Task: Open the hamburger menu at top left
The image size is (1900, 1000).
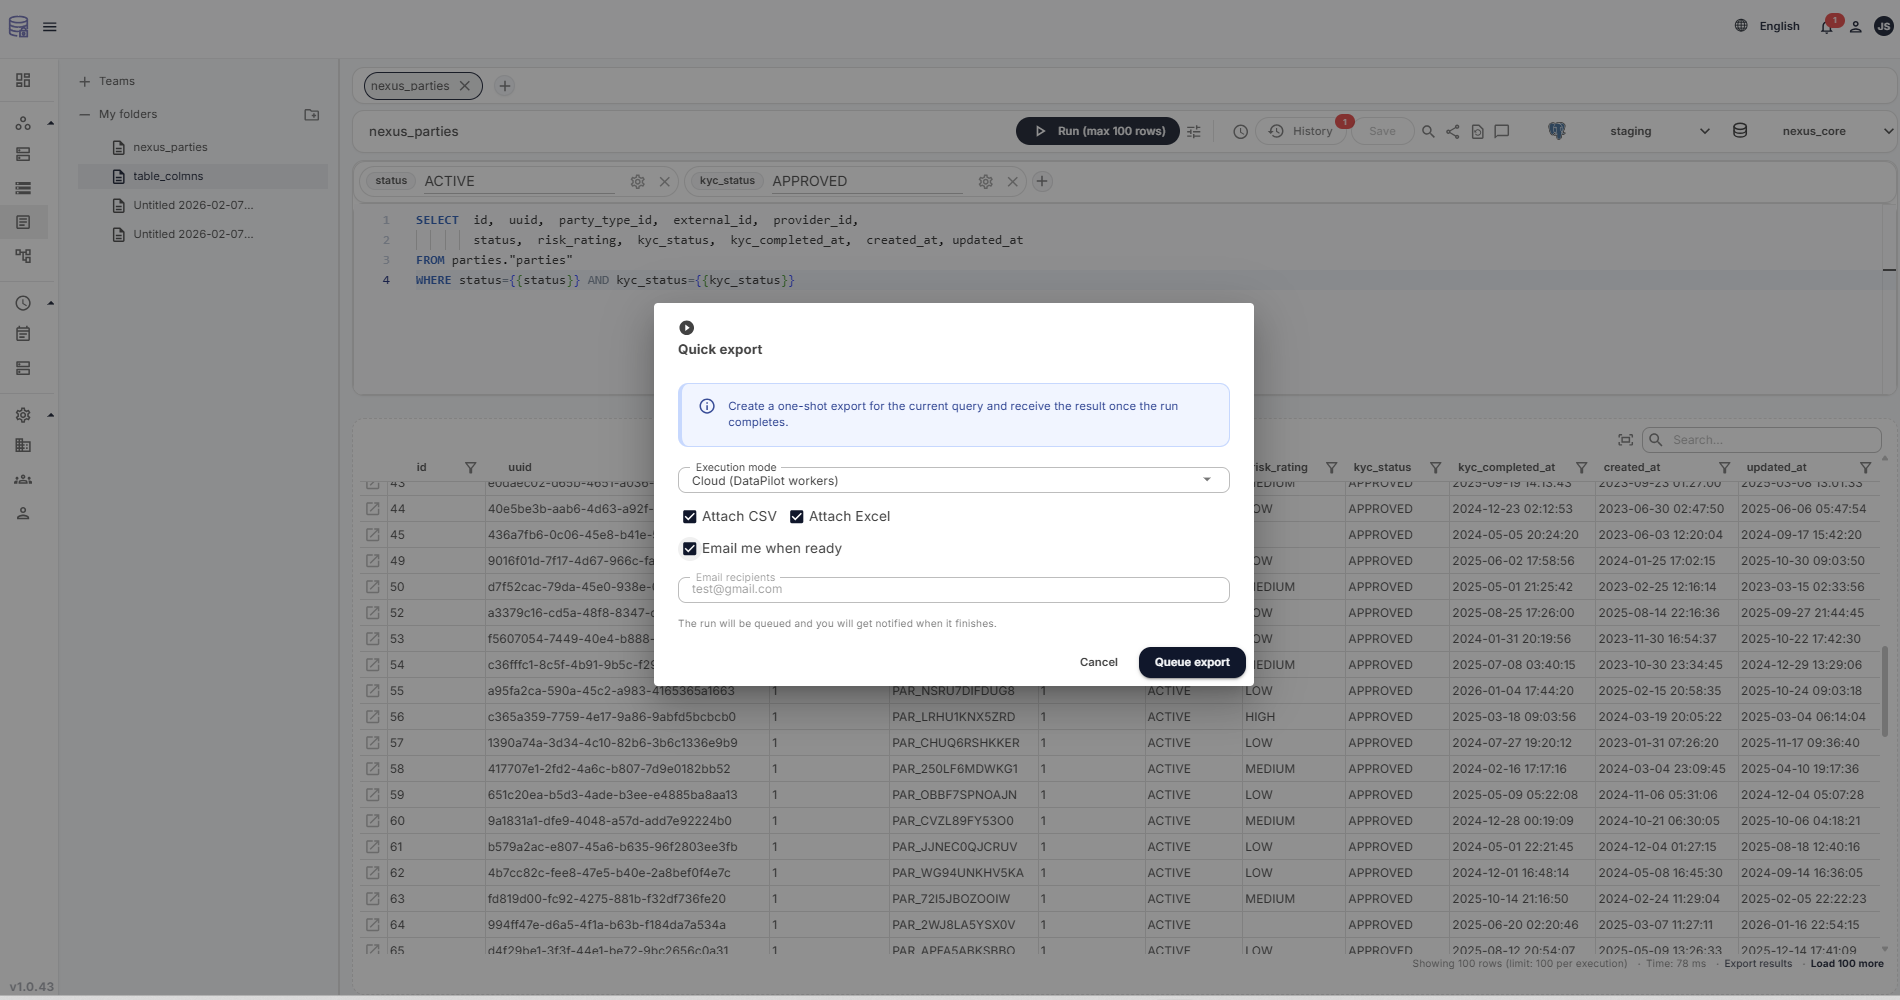Action: tap(50, 26)
